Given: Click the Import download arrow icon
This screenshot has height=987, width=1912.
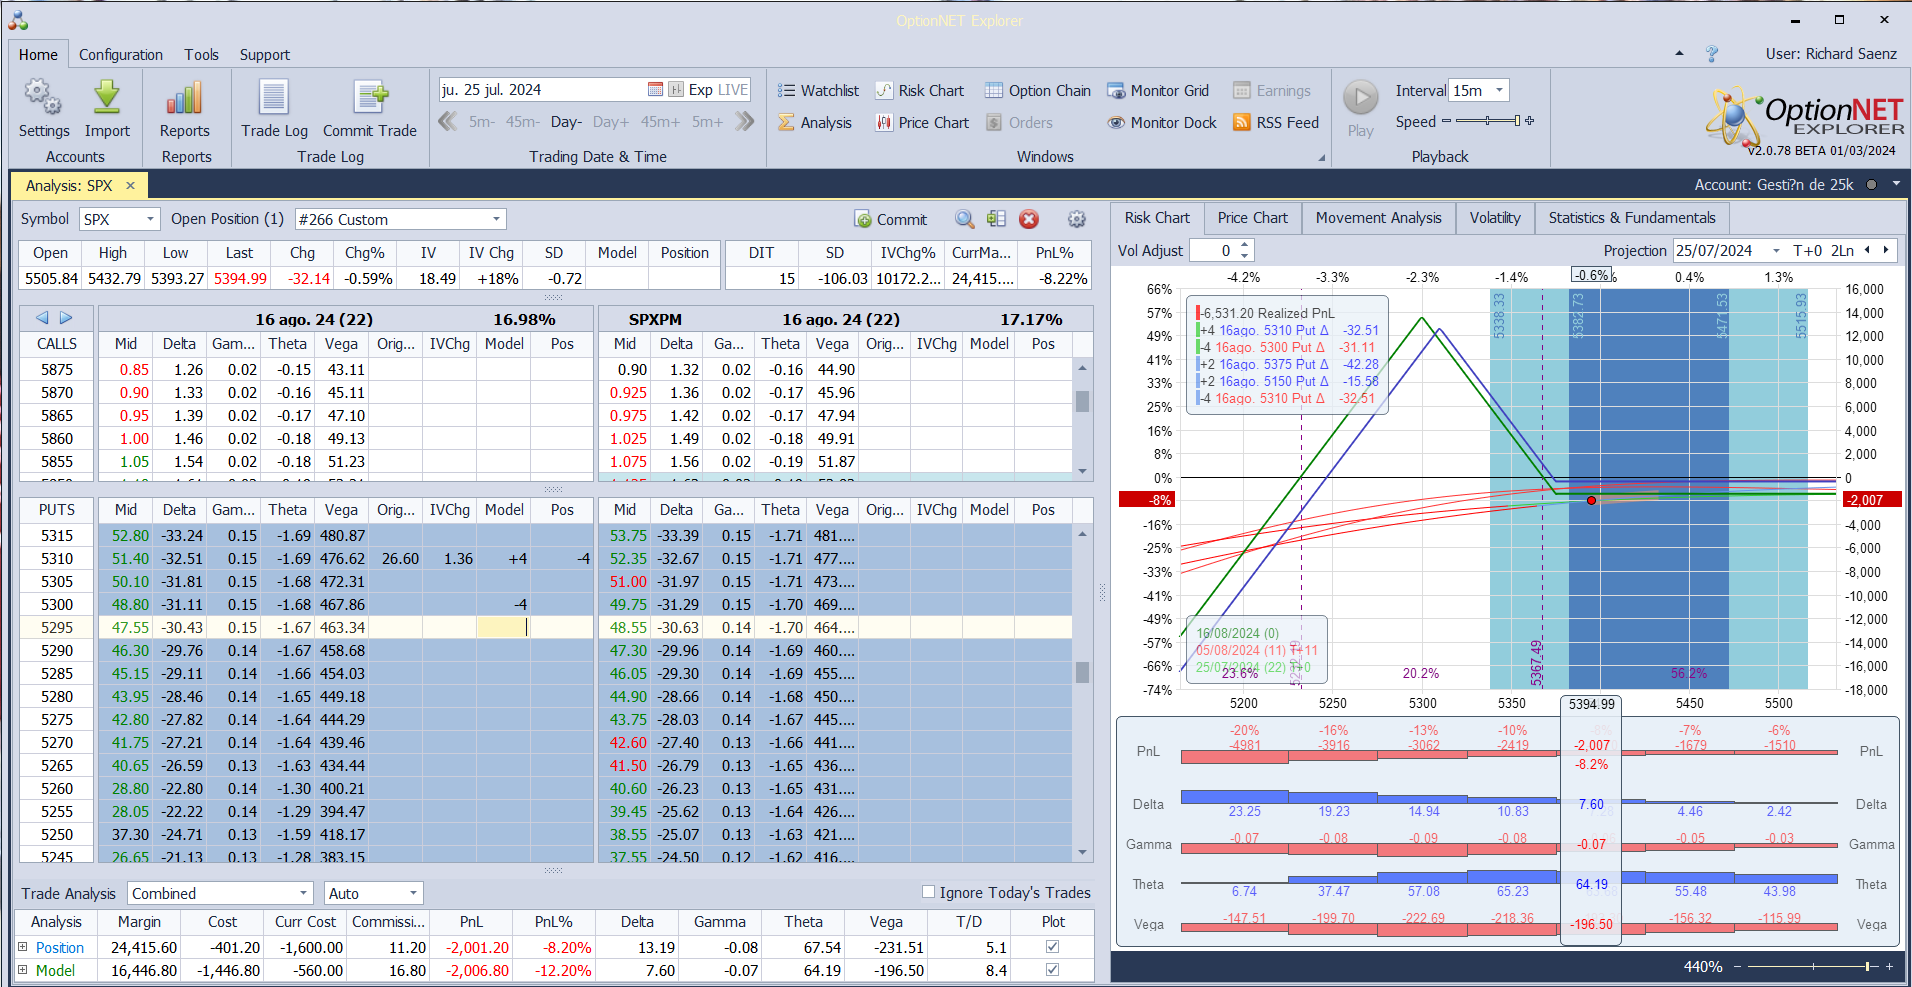Looking at the screenshot, I should (107, 98).
